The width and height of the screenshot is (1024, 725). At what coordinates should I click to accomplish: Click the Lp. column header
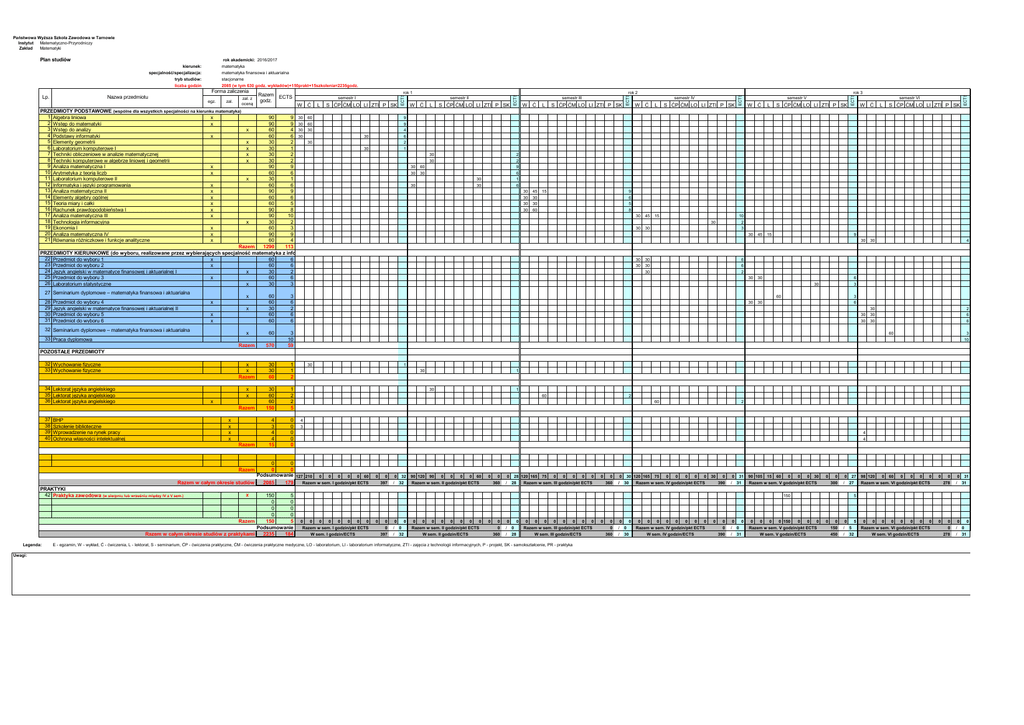(45, 97)
